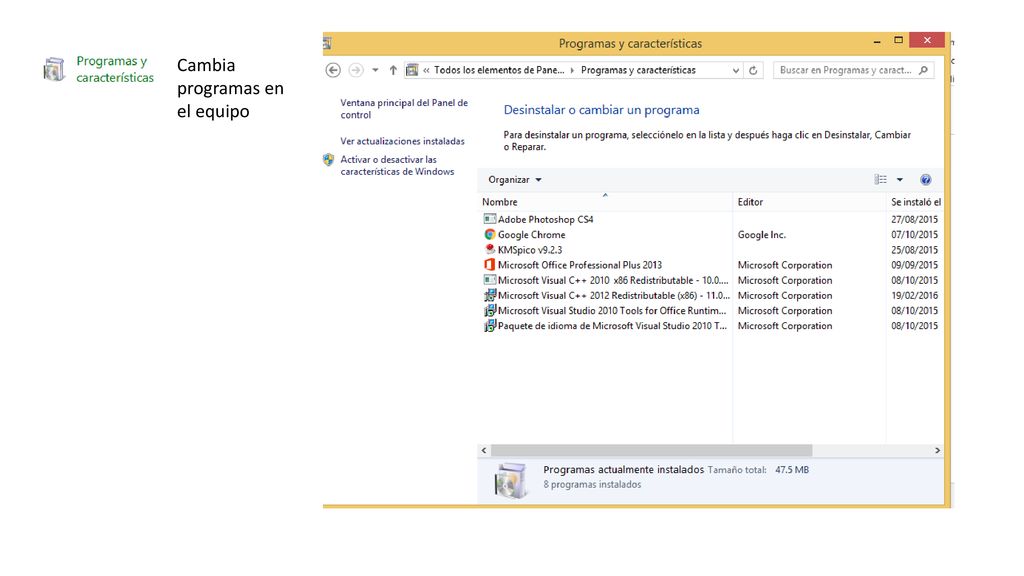Select Visual C++ 2012 Redistributable icon
1024x576 pixels.
(x=489, y=295)
